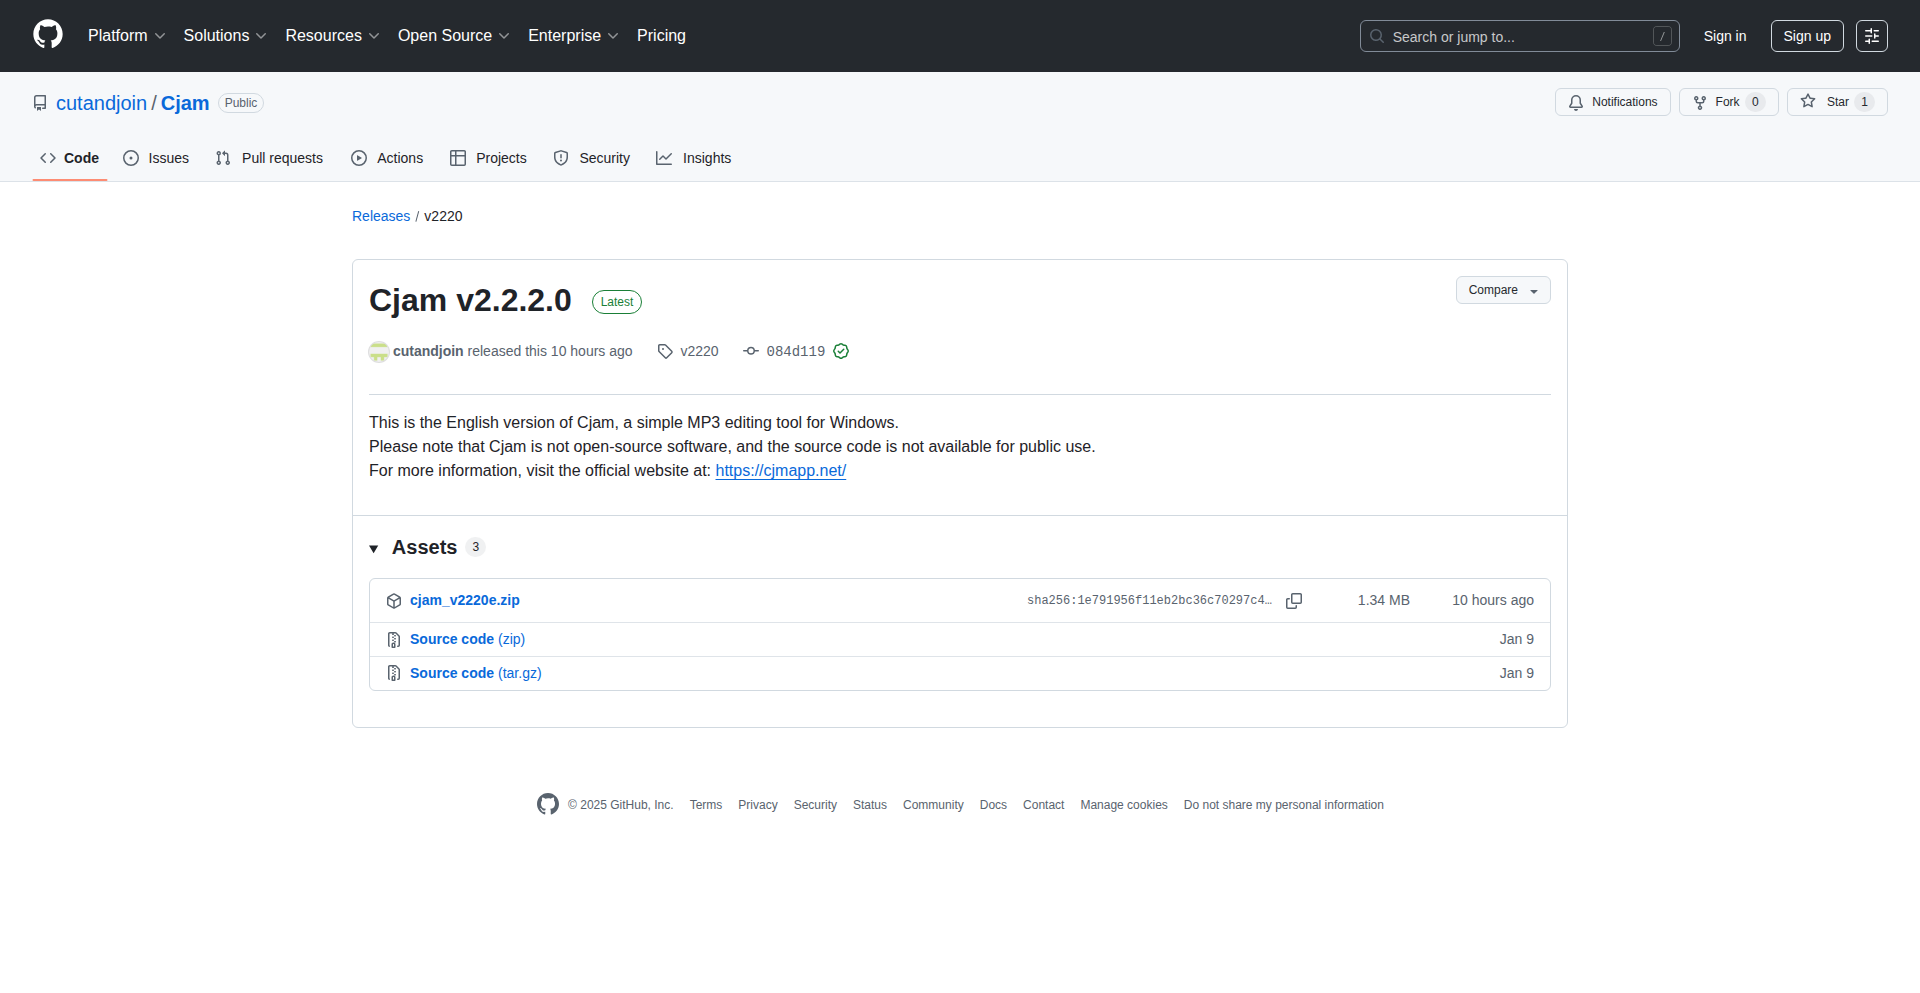Open the GitHub homepage logo
1920x993 pixels.
click(x=48, y=35)
